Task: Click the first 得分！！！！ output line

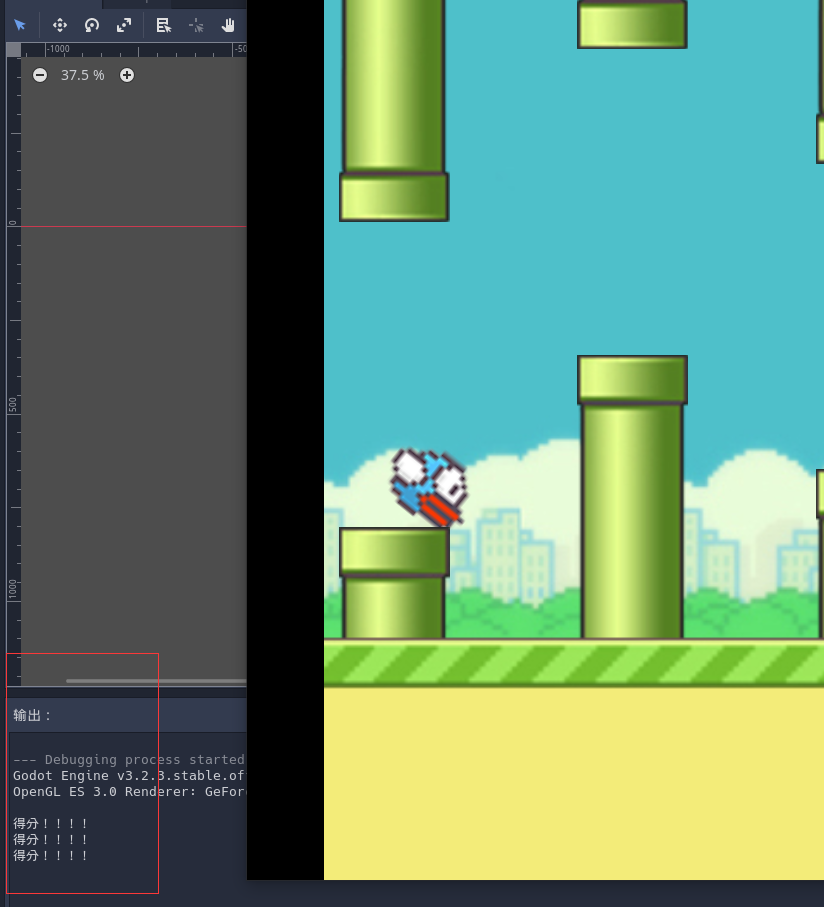Action: (50, 823)
